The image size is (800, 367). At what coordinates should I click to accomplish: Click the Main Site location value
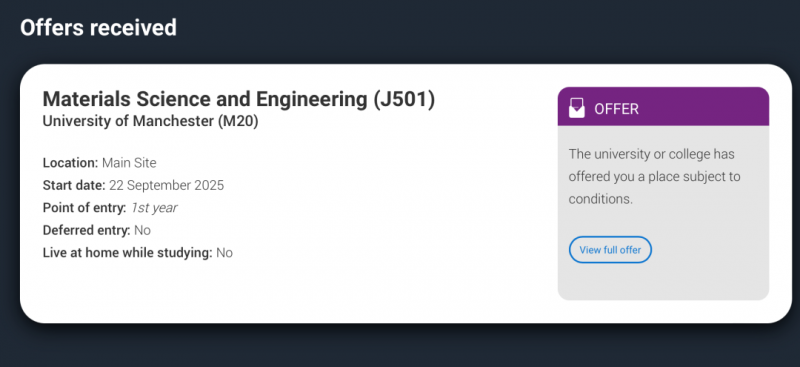[x=129, y=163]
